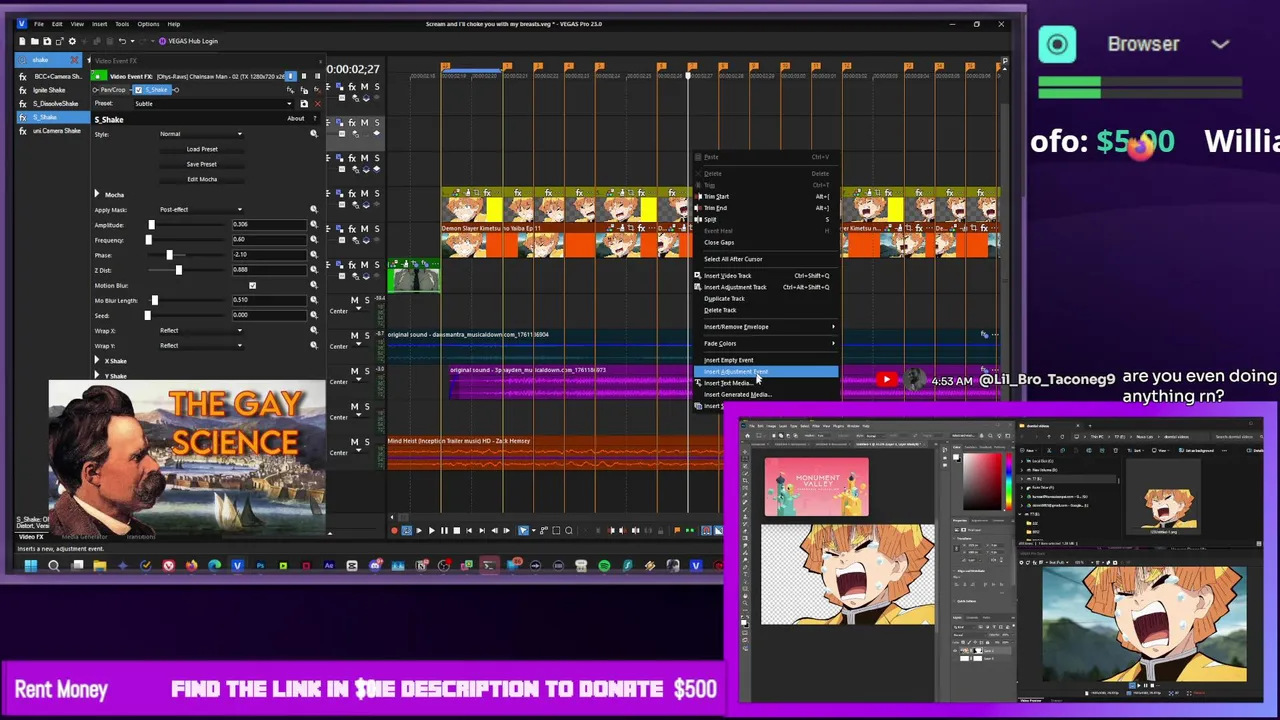1280x720 pixels.
Task: Click red Delete Preset X icon
Action: pos(317,104)
